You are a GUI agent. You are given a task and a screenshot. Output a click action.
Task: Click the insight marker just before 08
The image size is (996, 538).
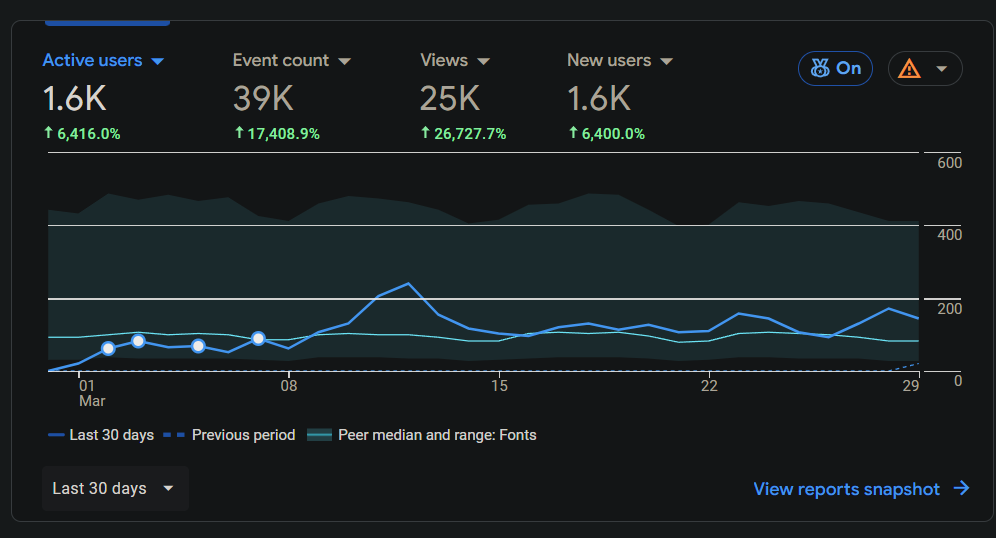258,339
